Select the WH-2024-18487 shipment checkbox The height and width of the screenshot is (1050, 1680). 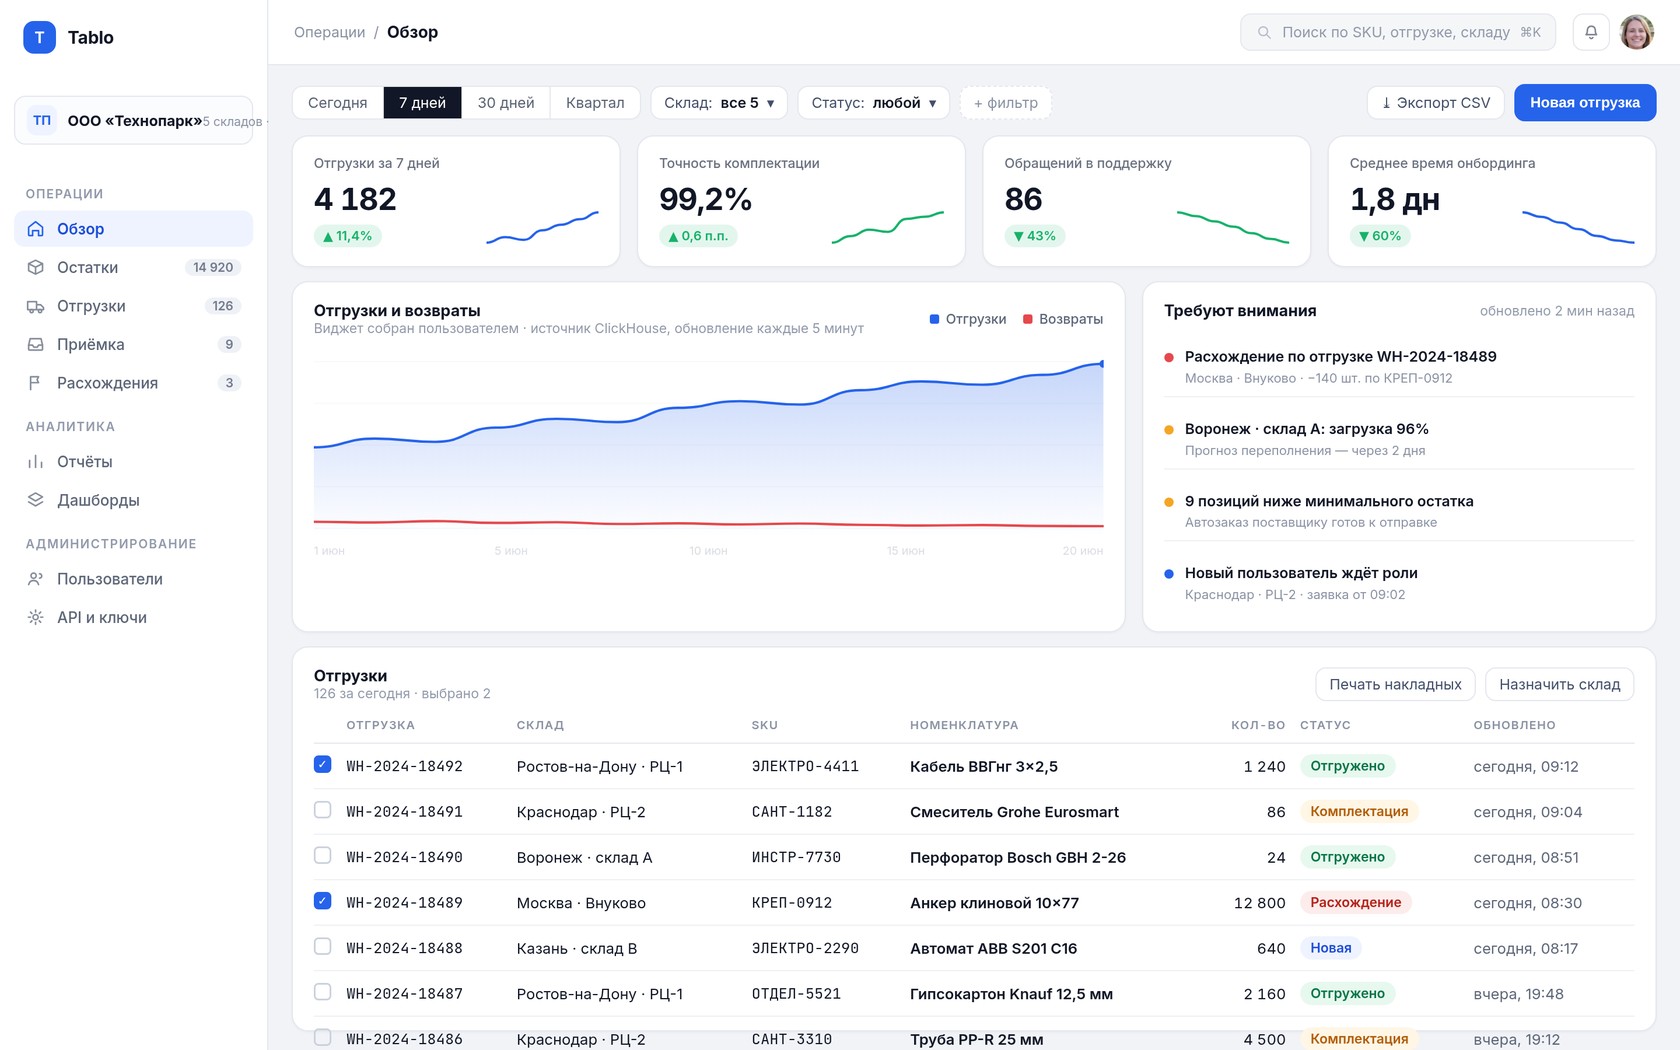[322, 992]
